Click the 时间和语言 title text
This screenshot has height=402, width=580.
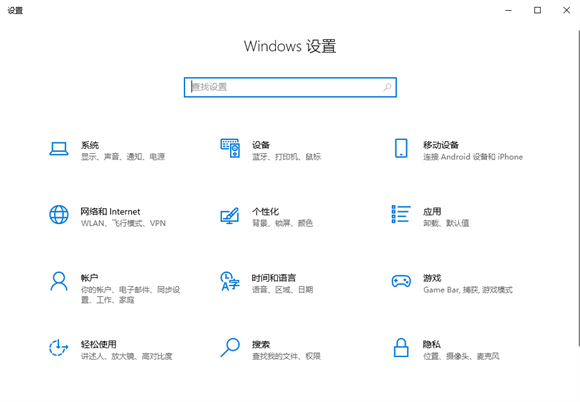coord(274,278)
